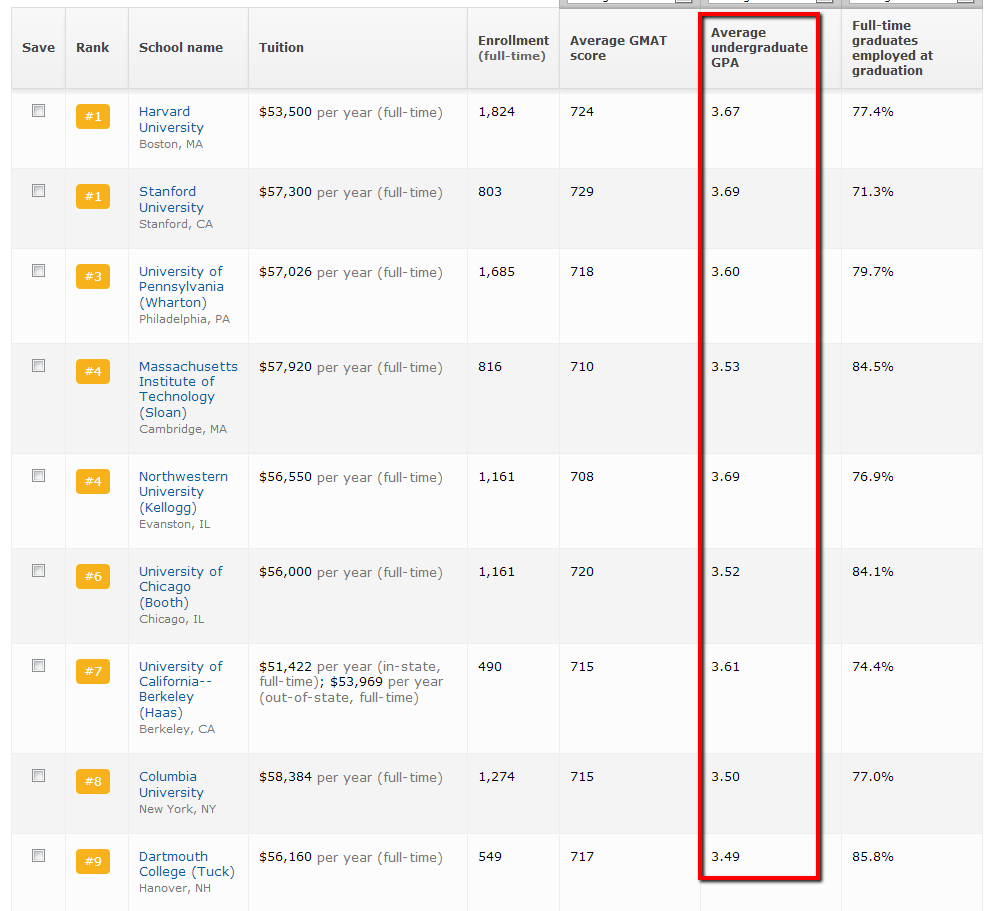Check the Save box for Harvard University

pos(38,111)
